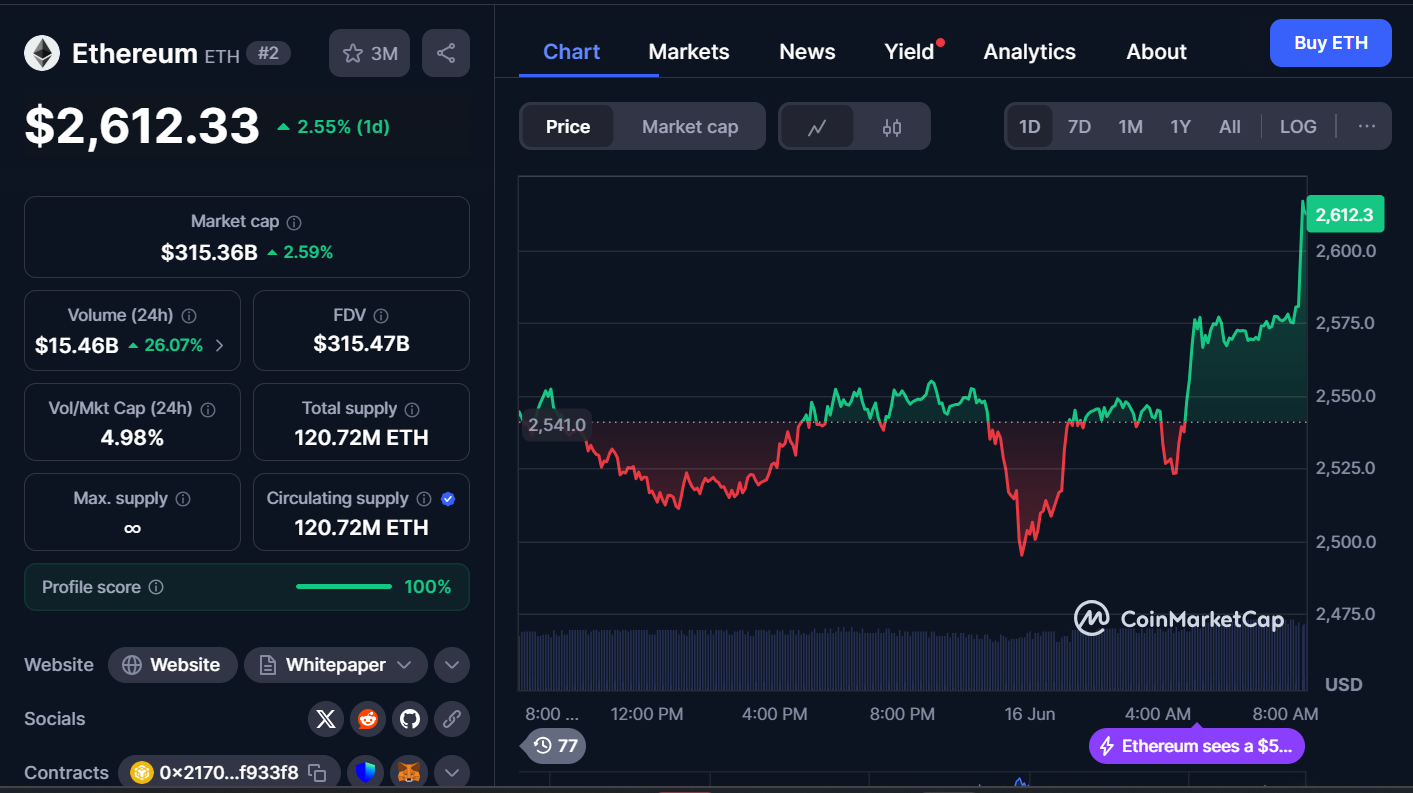
Task: Select the 1Y time range
Action: pos(1181,127)
